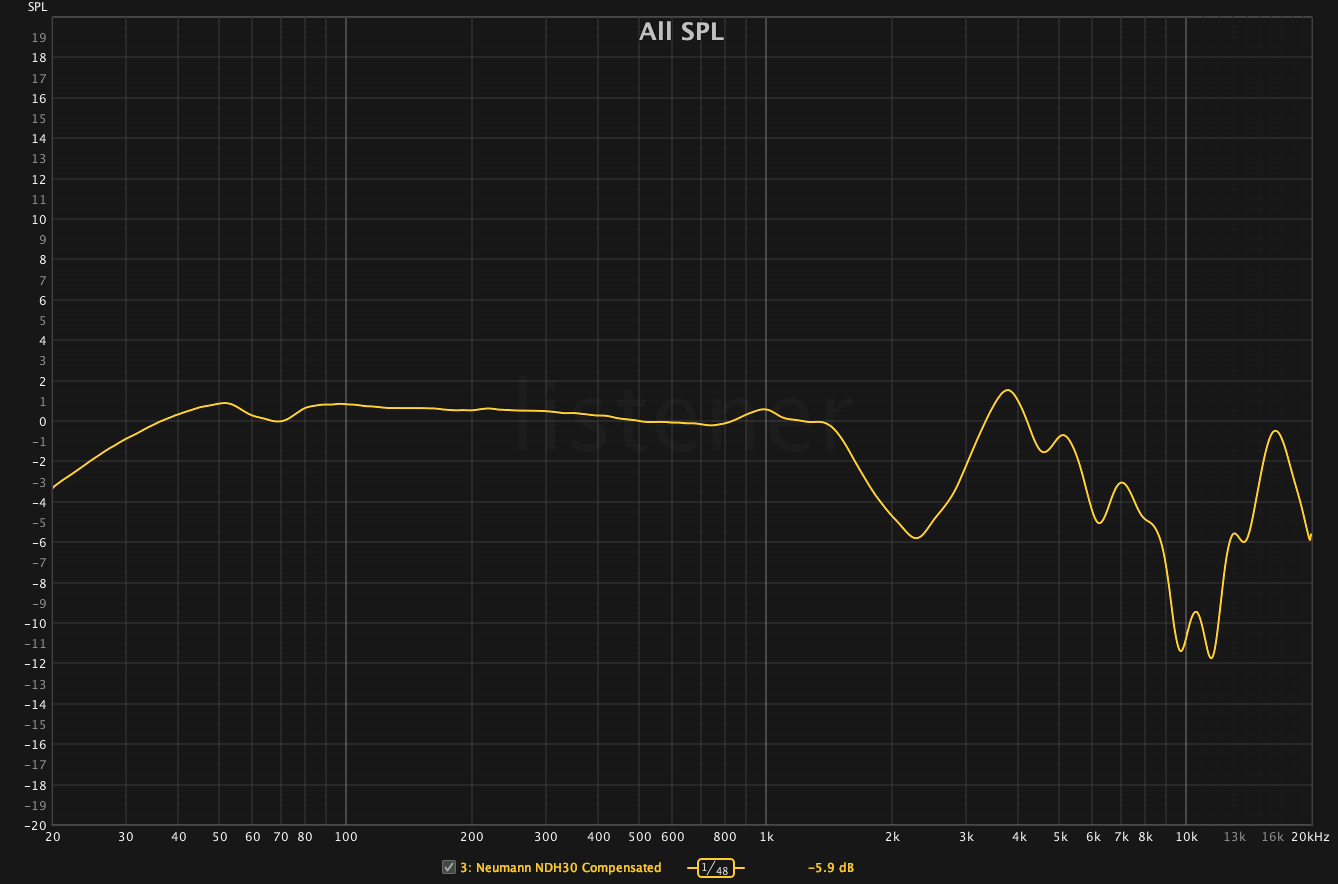1338x884 pixels.
Task: Click the 1/48 smoothing indicator icon
Action: coord(715,868)
